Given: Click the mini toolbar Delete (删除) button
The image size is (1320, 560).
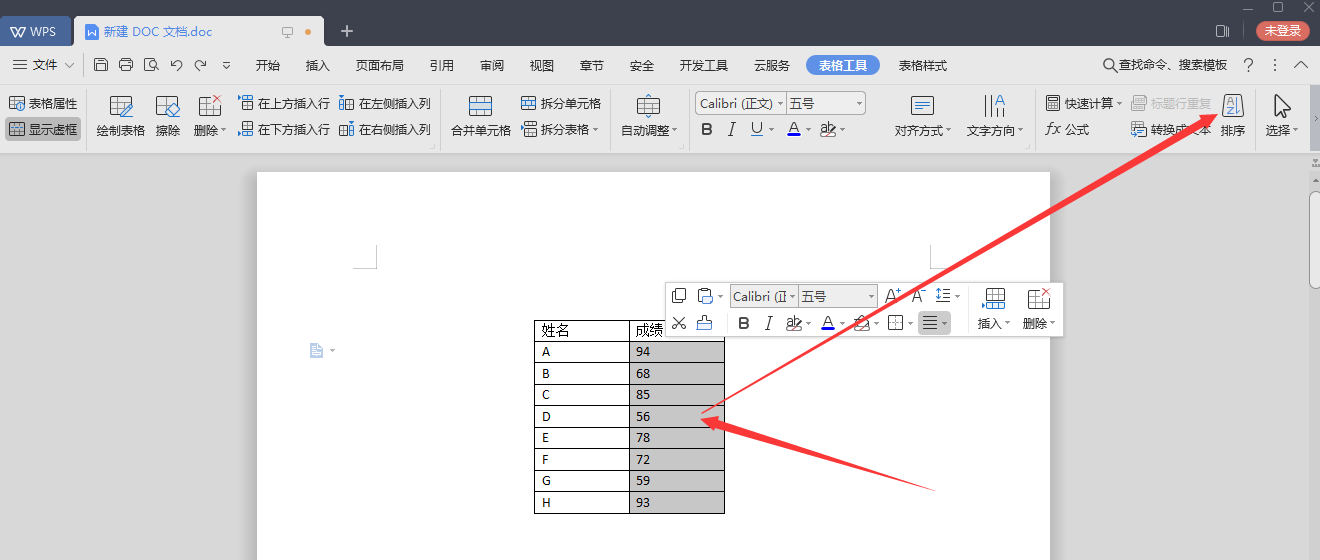Looking at the screenshot, I should [1039, 309].
